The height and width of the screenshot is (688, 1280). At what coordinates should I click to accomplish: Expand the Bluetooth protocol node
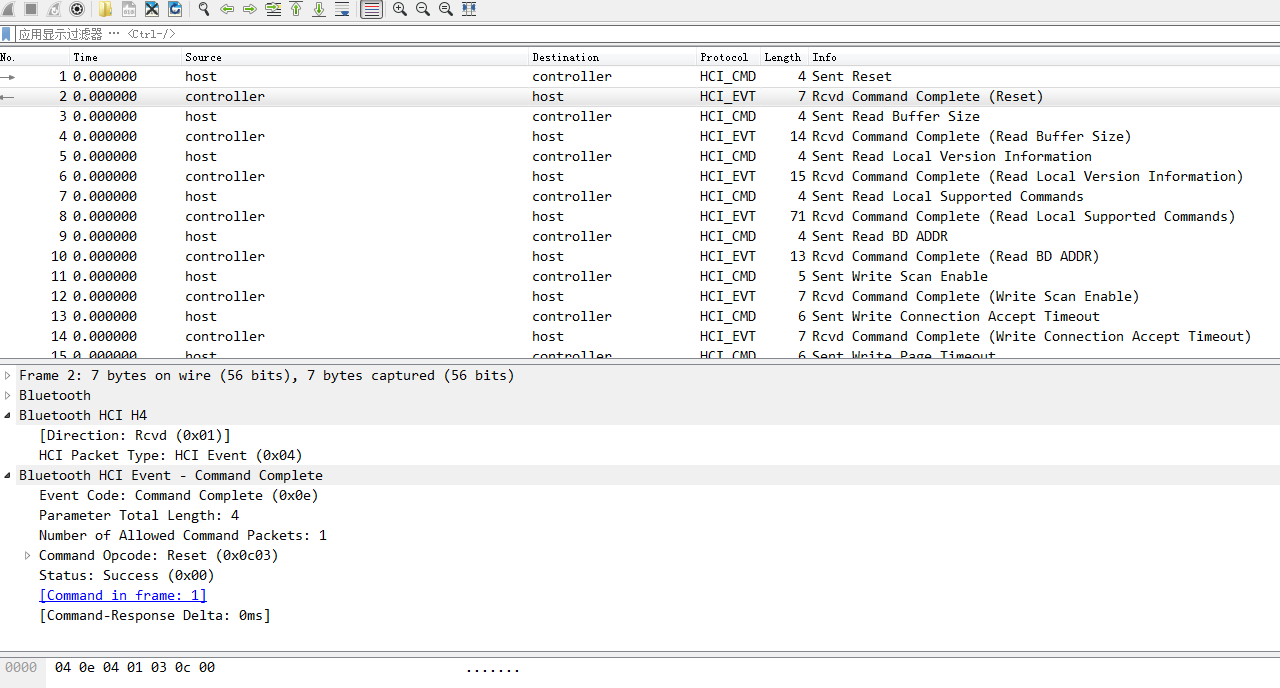point(7,395)
